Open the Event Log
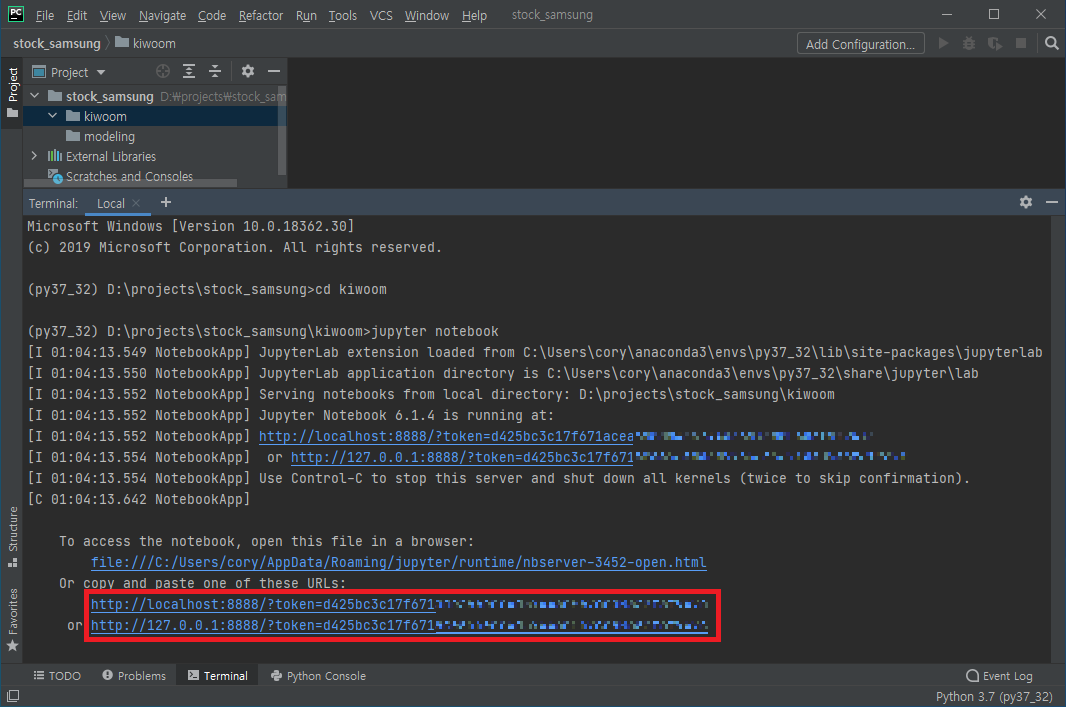The height and width of the screenshot is (707, 1066). [x=999, y=676]
